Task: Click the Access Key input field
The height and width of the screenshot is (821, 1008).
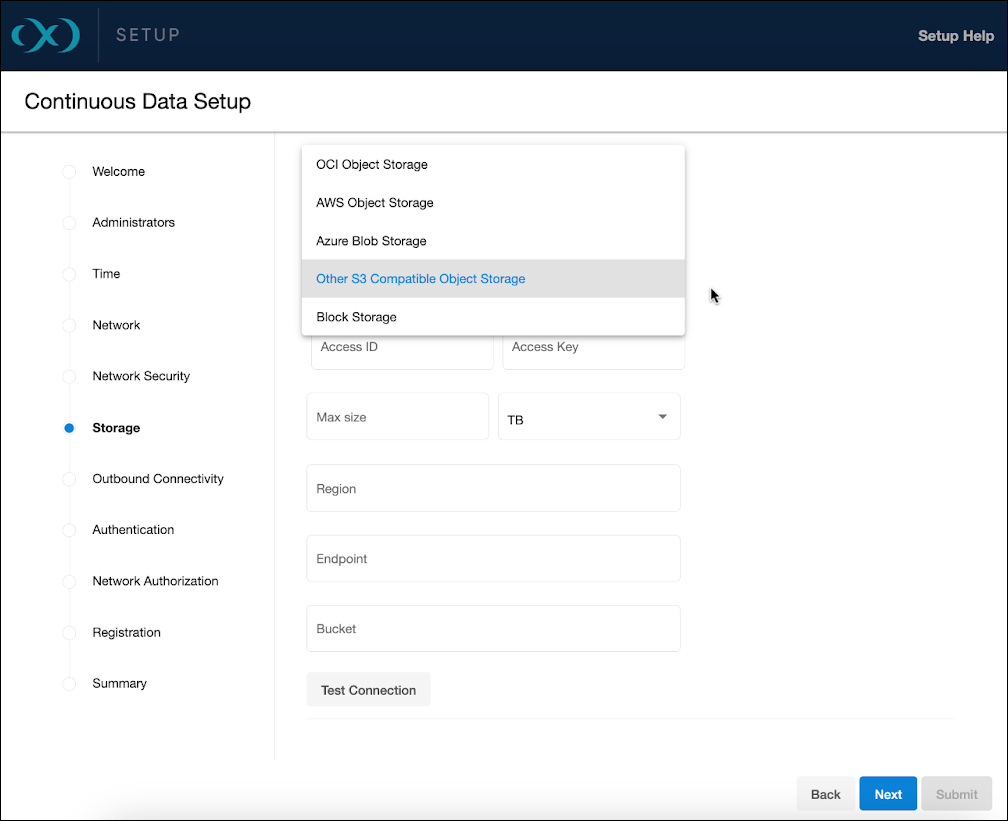Action: (x=592, y=347)
